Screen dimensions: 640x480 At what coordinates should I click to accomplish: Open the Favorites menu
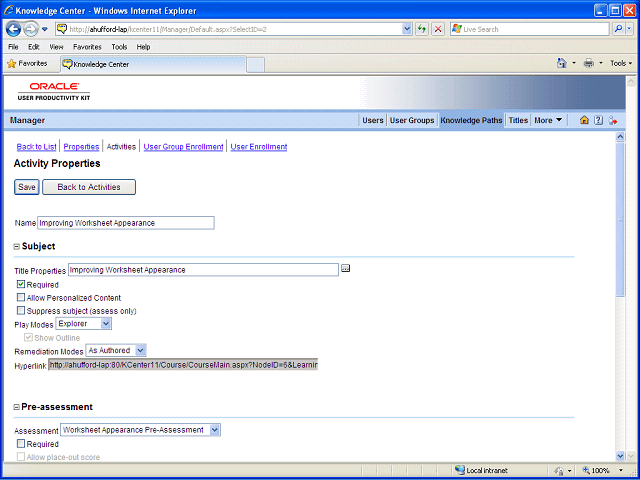click(87, 47)
